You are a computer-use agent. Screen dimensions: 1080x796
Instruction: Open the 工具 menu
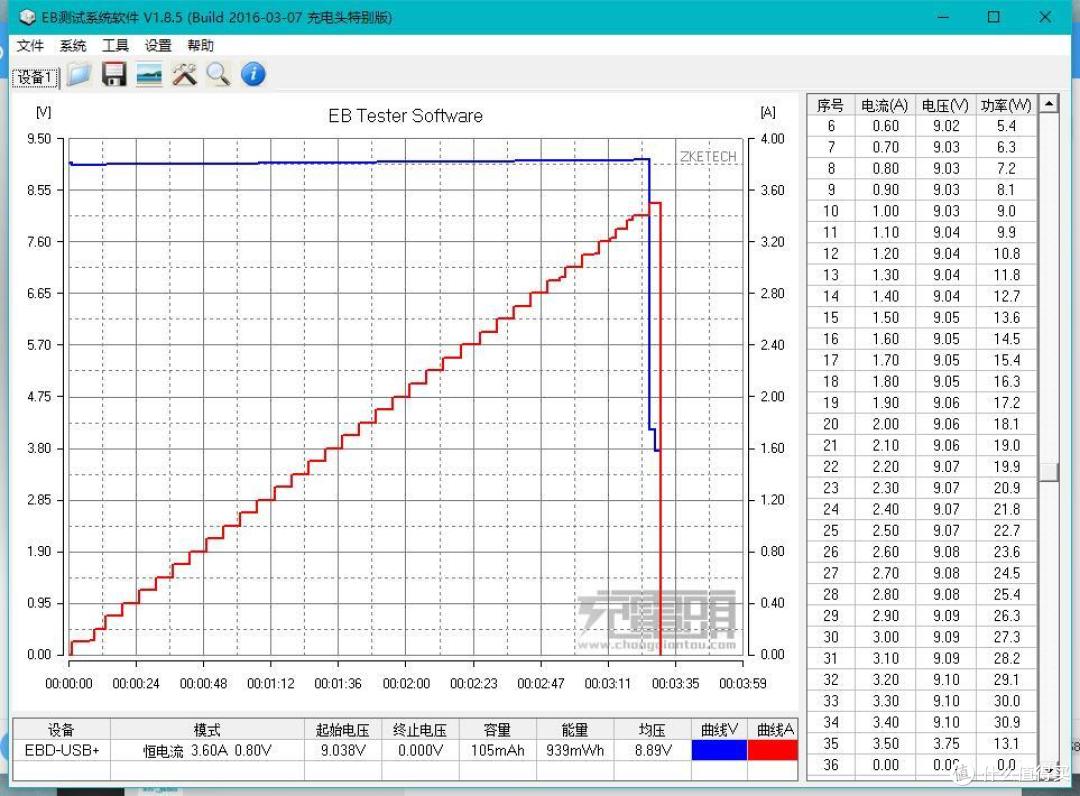[115, 45]
